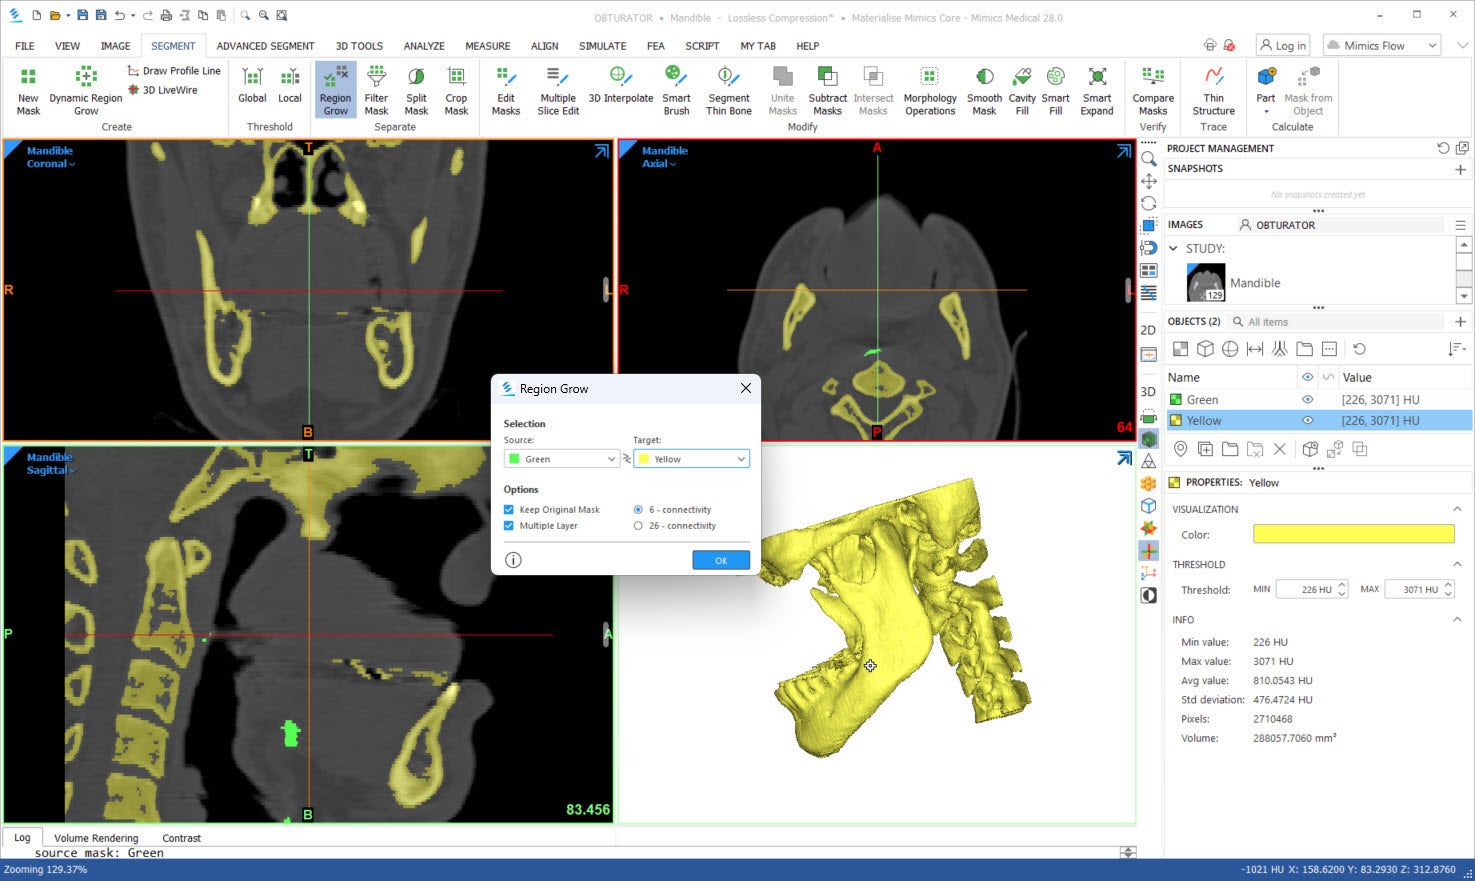This screenshot has width=1475, height=881.
Task: Choose the Cavity Fill tool
Action: coord(1021,90)
